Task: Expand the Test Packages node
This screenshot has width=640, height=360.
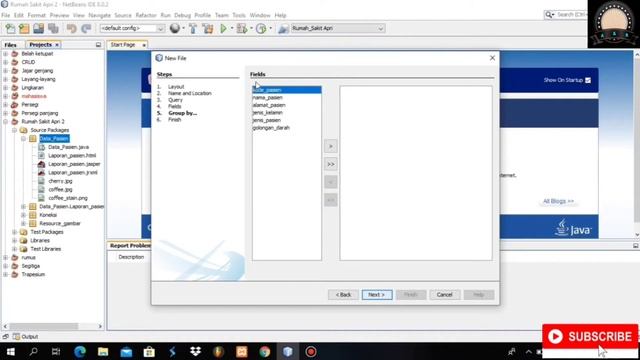Action: tap(15, 232)
